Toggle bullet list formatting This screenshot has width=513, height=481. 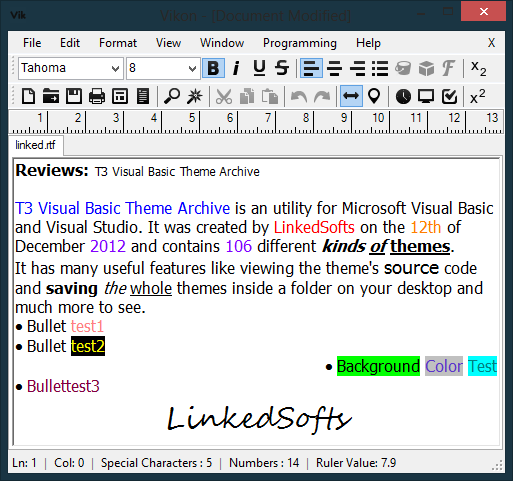pos(380,68)
